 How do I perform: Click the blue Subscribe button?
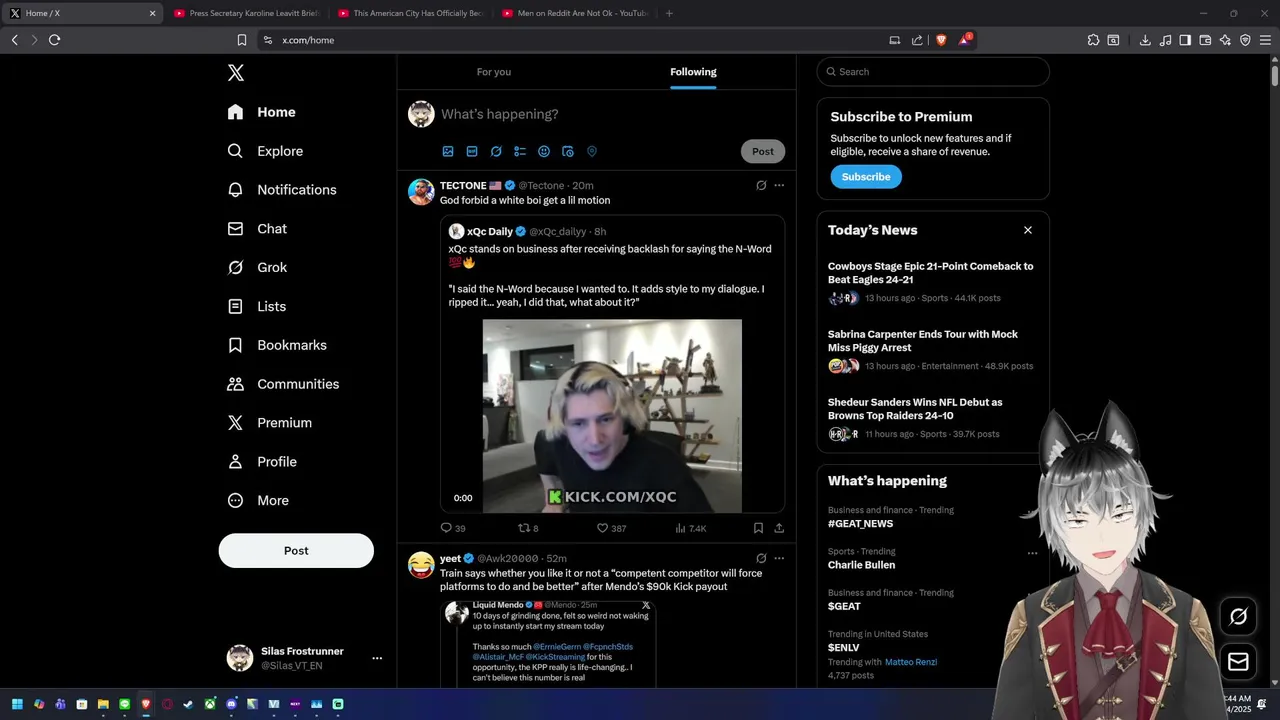pos(866,177)
